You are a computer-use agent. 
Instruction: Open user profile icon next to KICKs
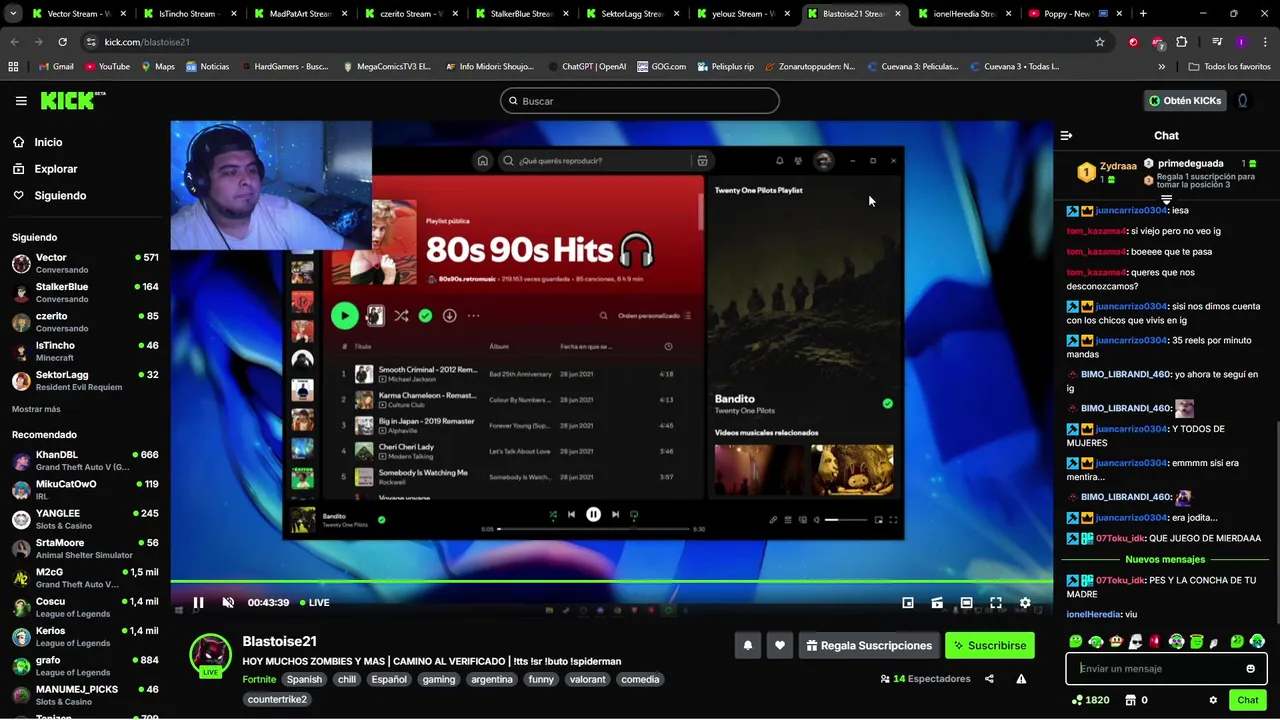[x=1243, y=101]
